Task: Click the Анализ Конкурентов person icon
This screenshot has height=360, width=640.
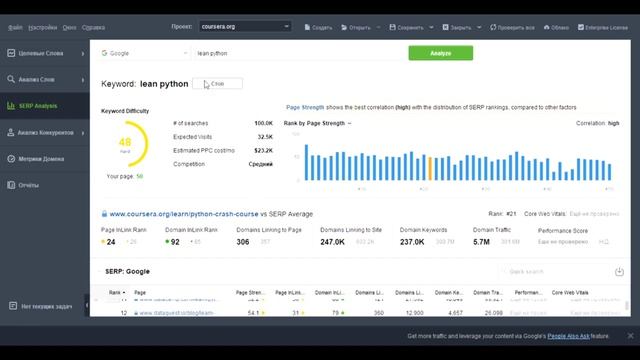Action: coord(11,132)
